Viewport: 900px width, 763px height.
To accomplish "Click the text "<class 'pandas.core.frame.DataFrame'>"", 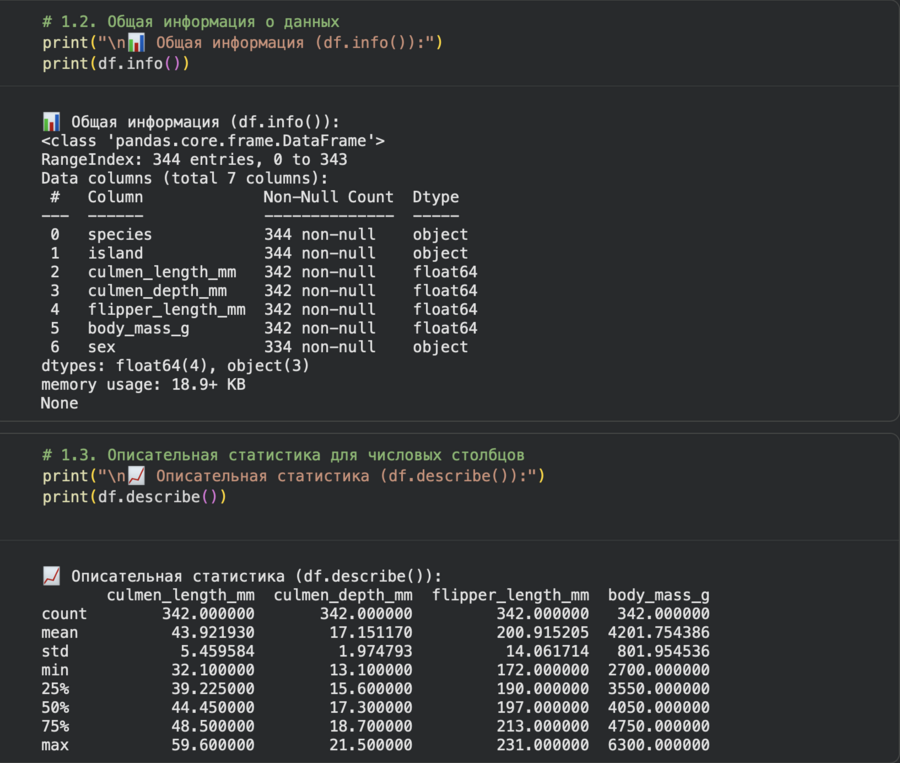I will coord(213,141).
